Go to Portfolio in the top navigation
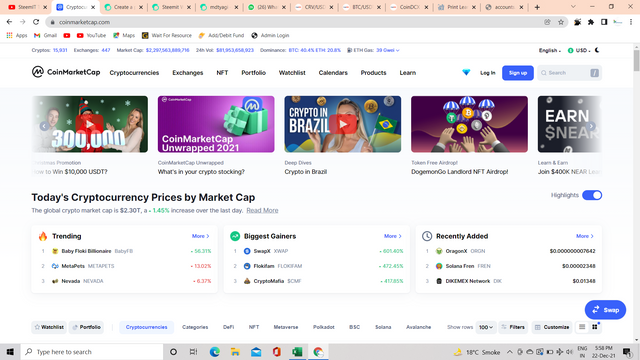Screen dimensions: 640x360 click(253, 73)
